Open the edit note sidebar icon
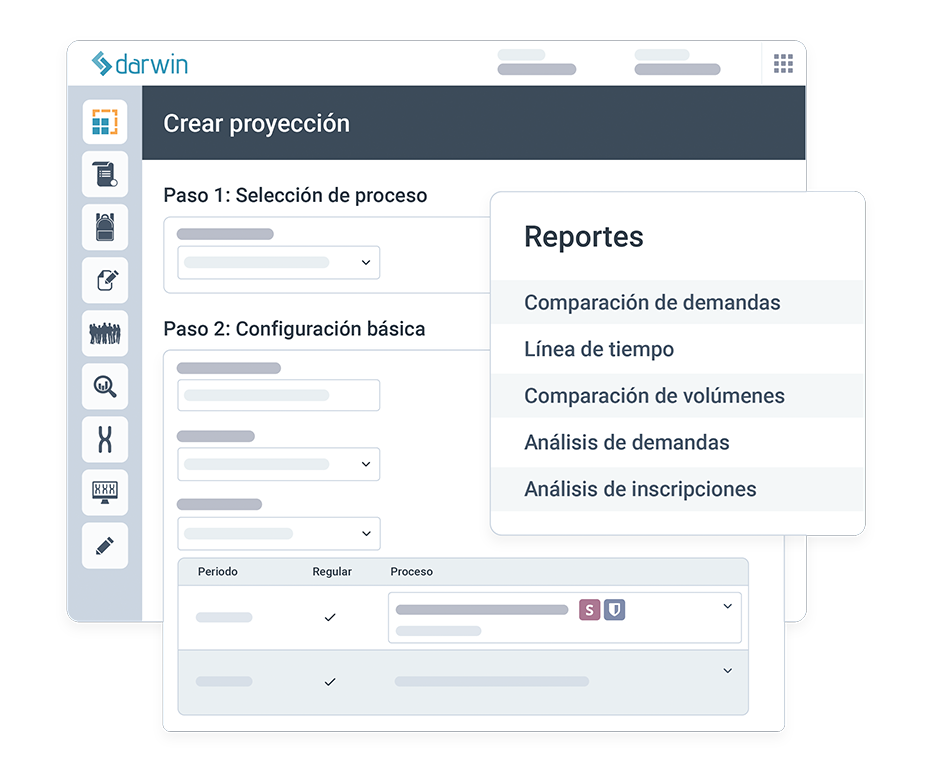 click(x=105, y=280)
